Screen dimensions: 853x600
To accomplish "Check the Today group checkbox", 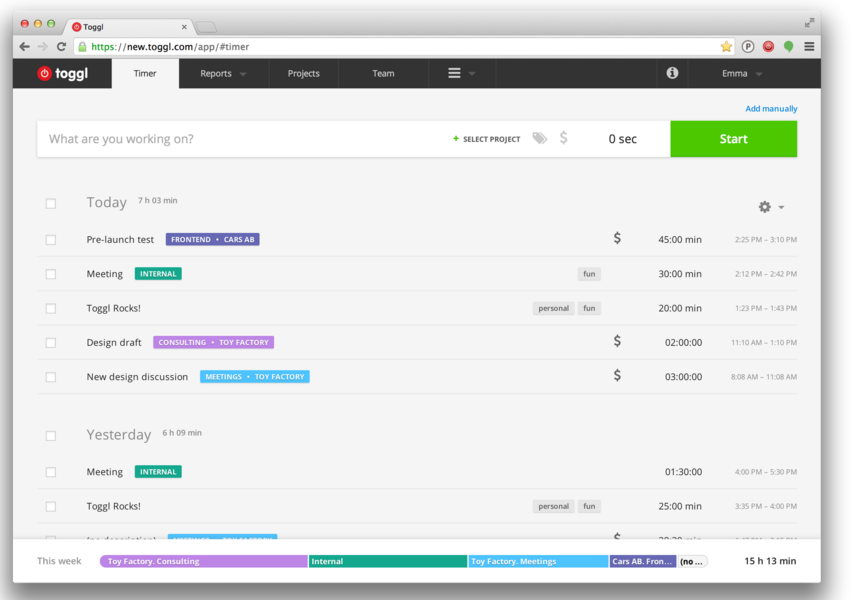I will pyautogui.click(x=51, y=203).
